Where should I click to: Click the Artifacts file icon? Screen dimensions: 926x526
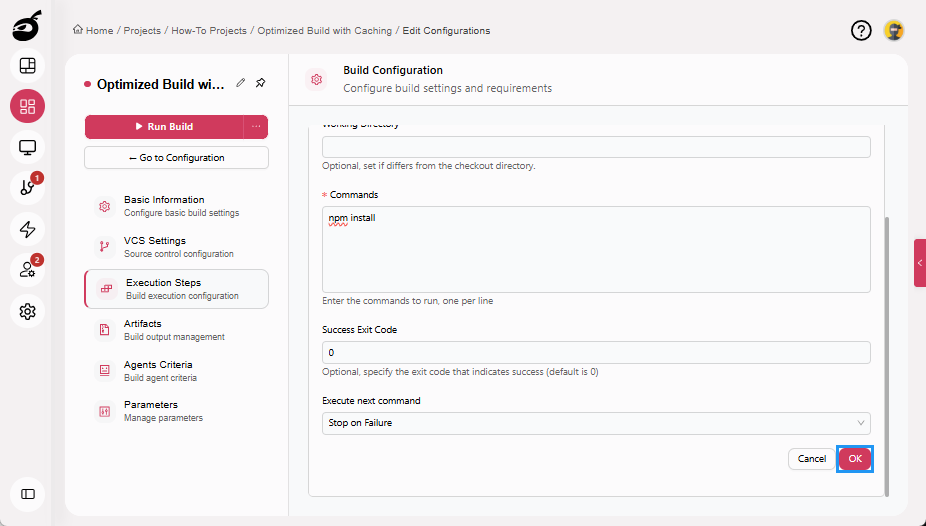click(x=105, y=329)
